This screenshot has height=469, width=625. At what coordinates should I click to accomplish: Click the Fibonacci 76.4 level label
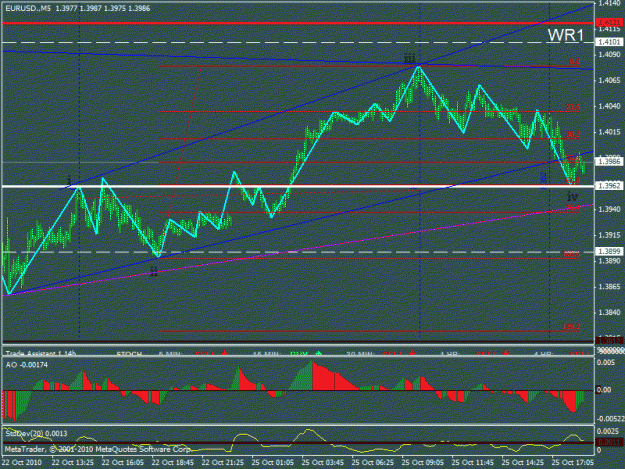tap(573, 207)
